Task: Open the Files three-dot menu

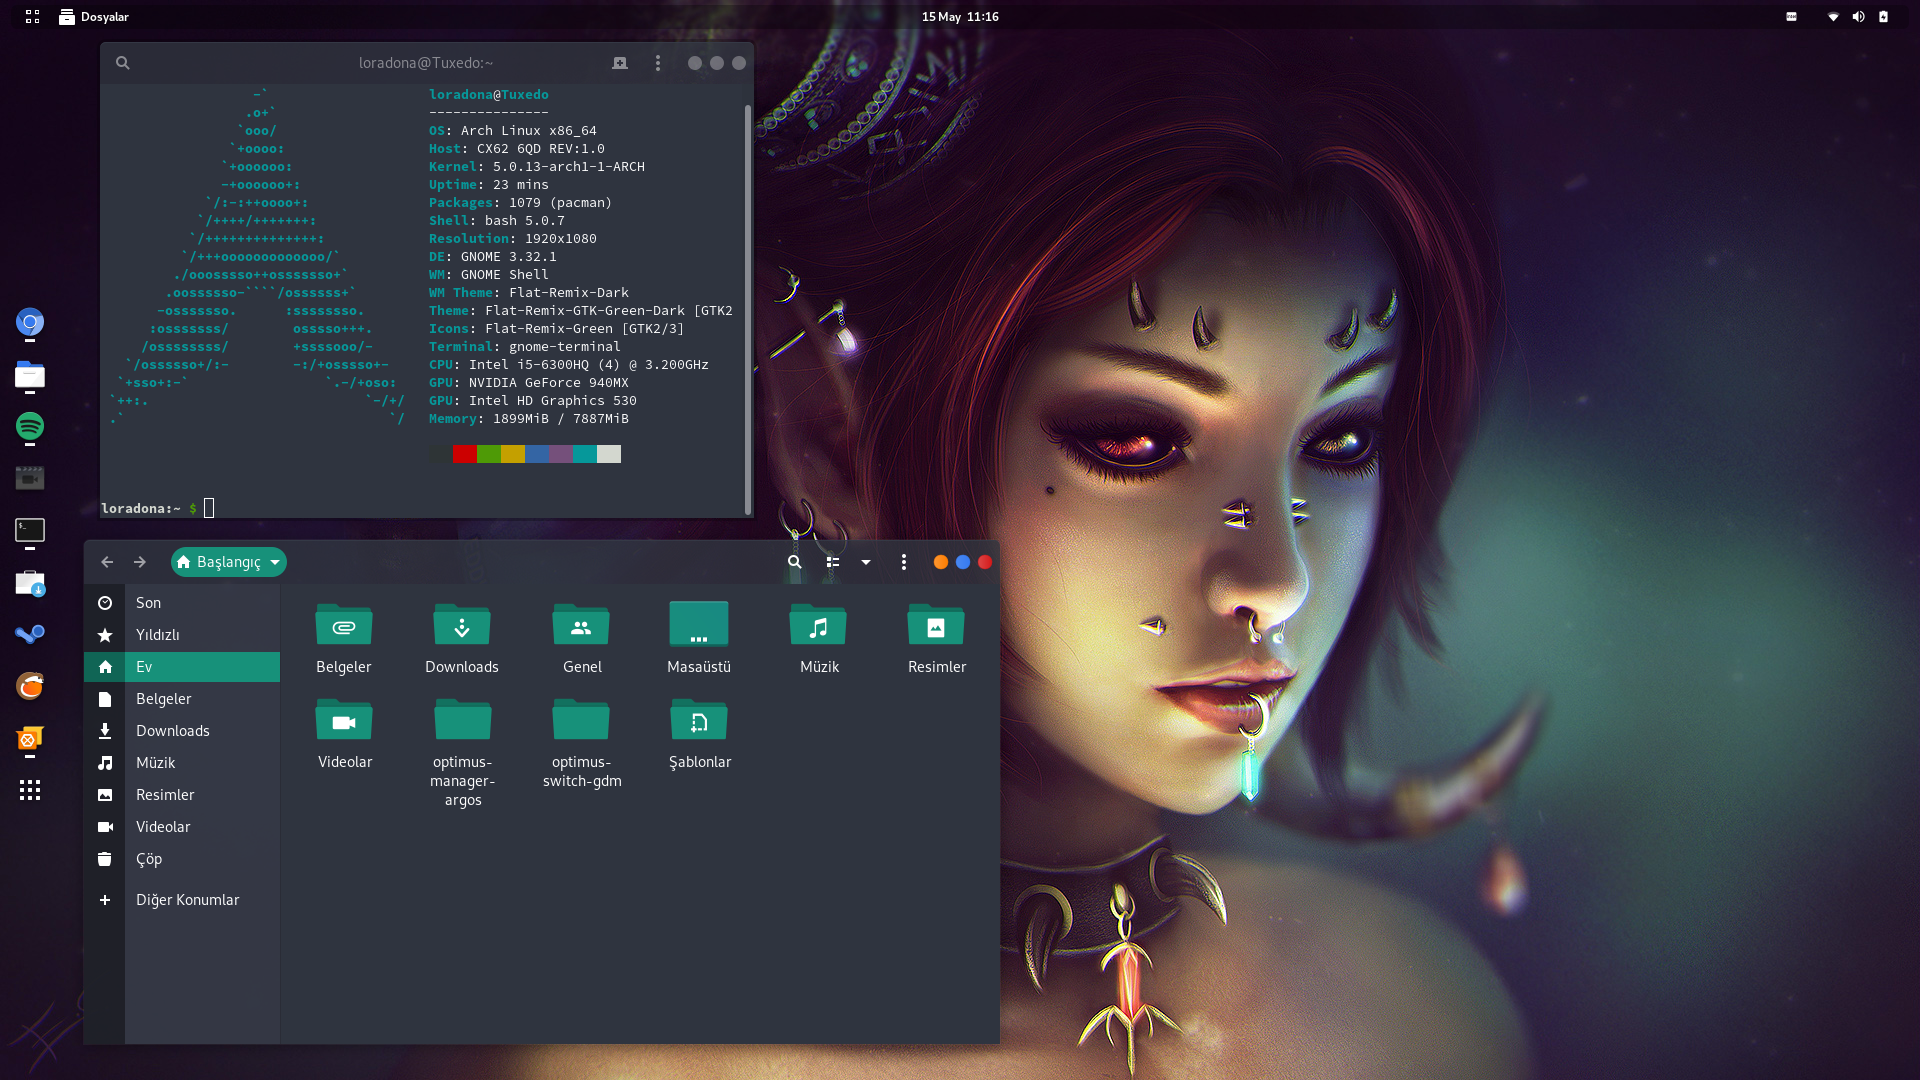Action: [x=904, y=562]
